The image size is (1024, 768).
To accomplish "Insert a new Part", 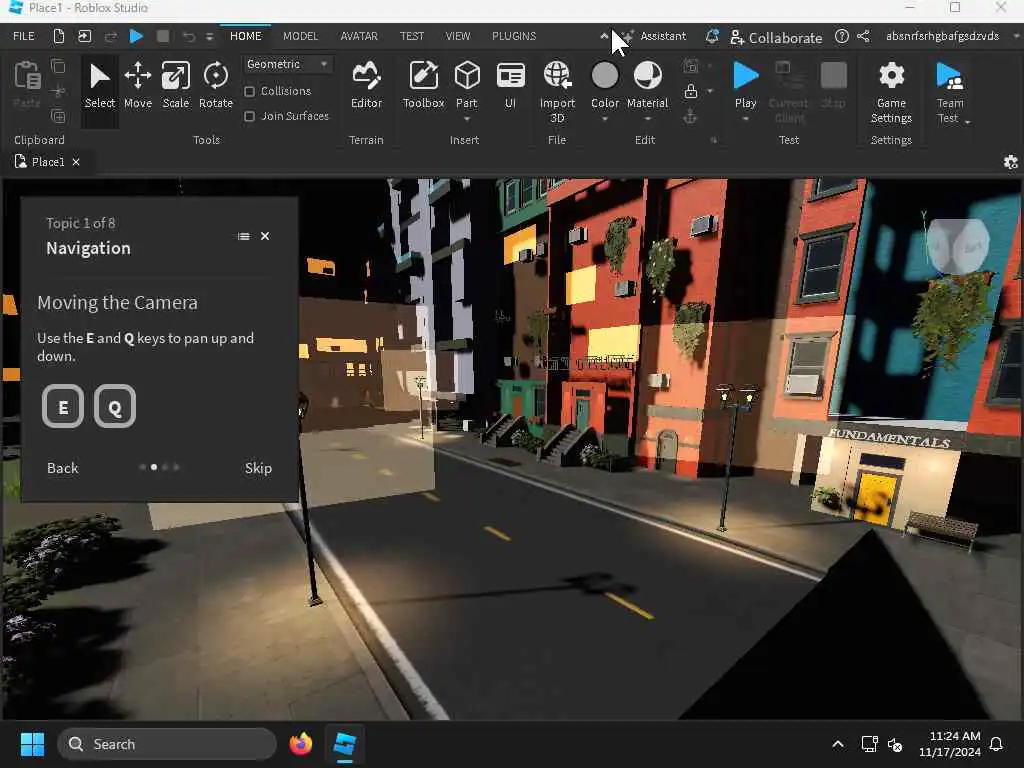I will click(466, 86).
